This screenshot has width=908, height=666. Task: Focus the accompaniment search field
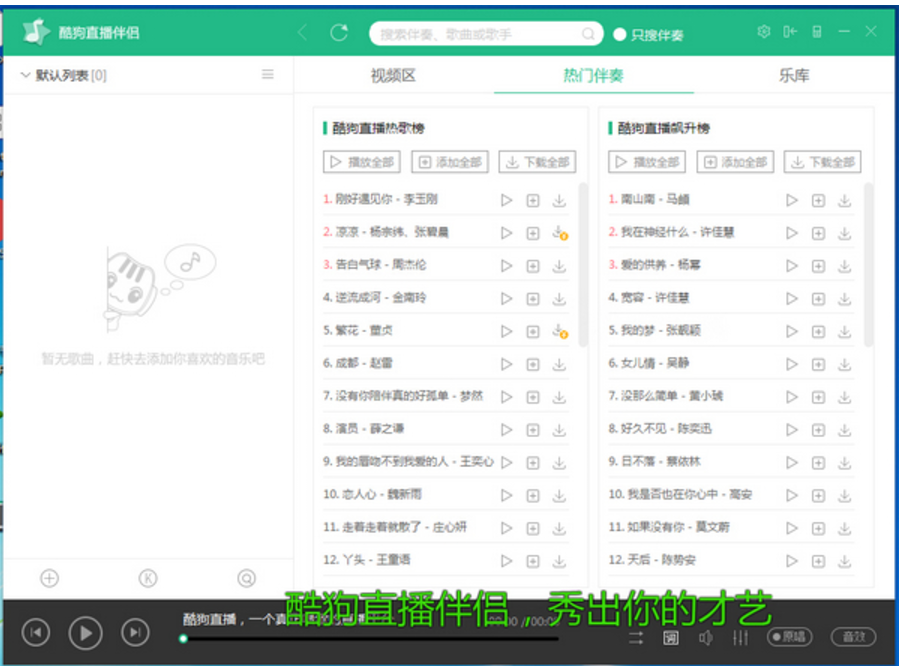[x=486, y=34]
